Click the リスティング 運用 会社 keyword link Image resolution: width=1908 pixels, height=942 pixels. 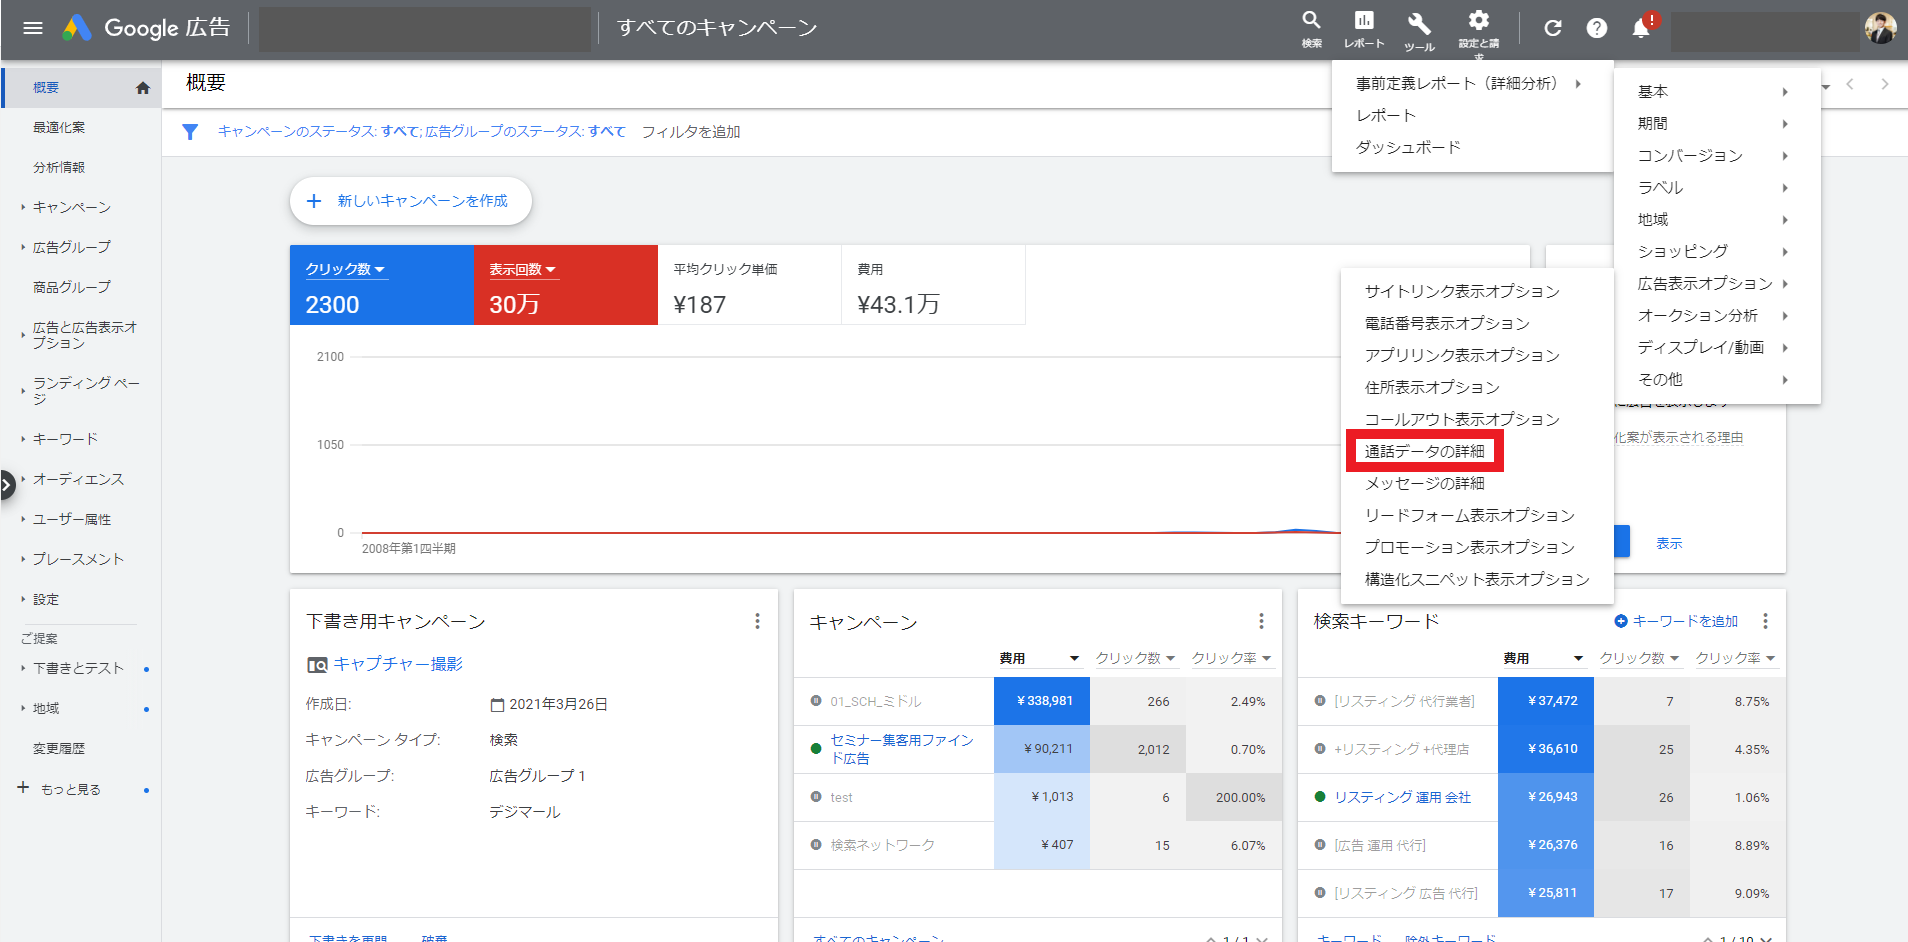coord(1402,797)
